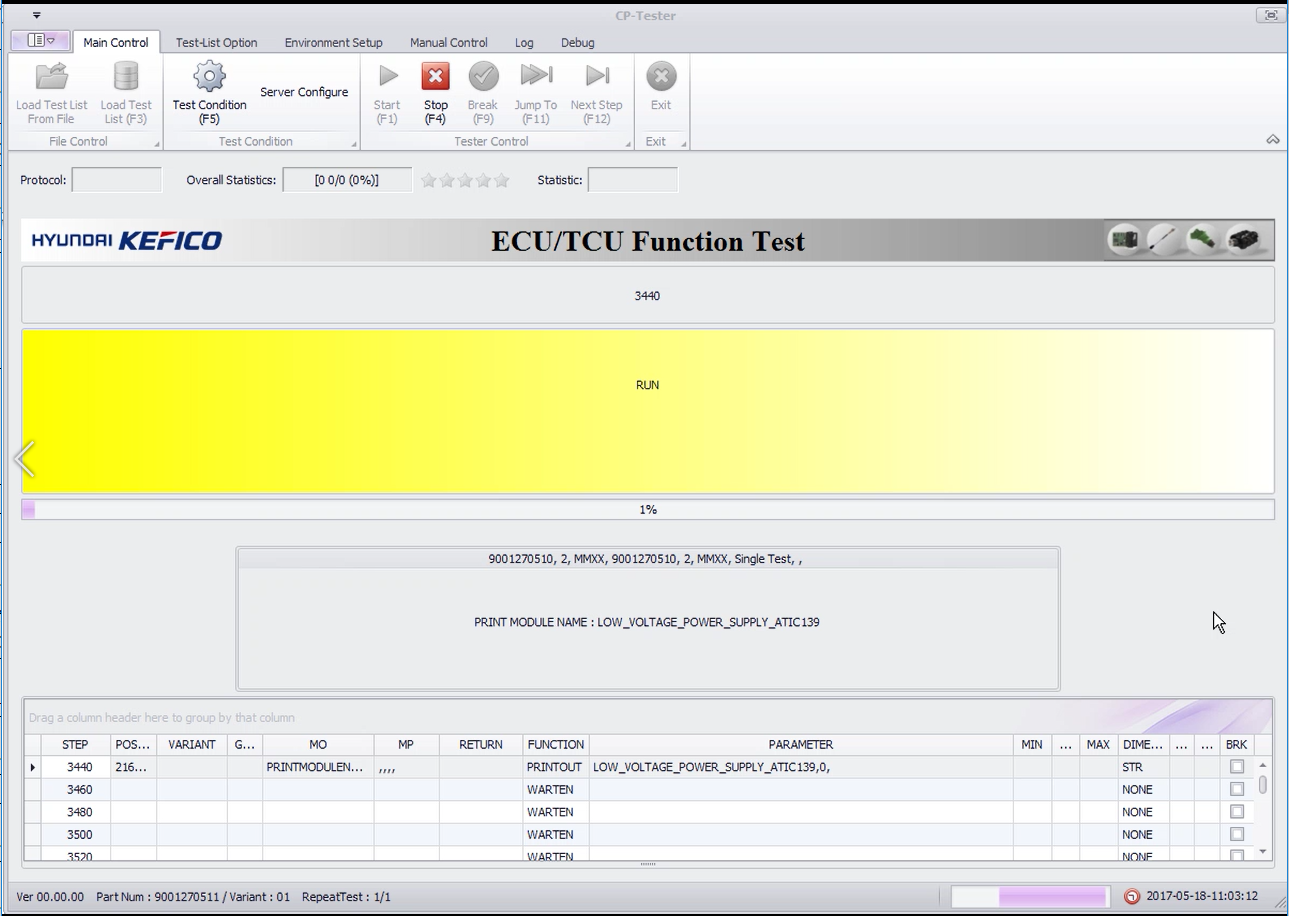
Task: Toggle the BRK checkbox for step 3460
Action: [x=1237, y=789]
